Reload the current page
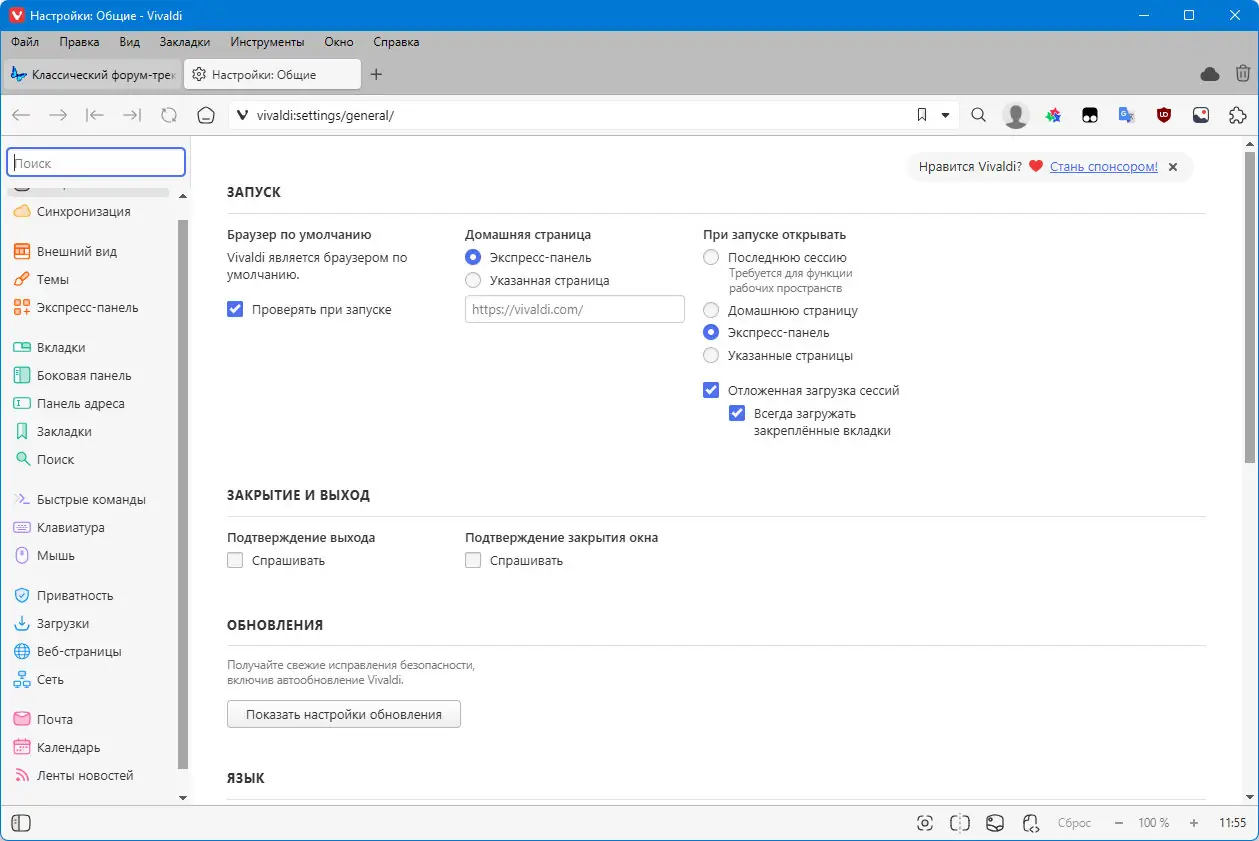This screenshot has height=841, width=1259. click(x=169, y=115)
